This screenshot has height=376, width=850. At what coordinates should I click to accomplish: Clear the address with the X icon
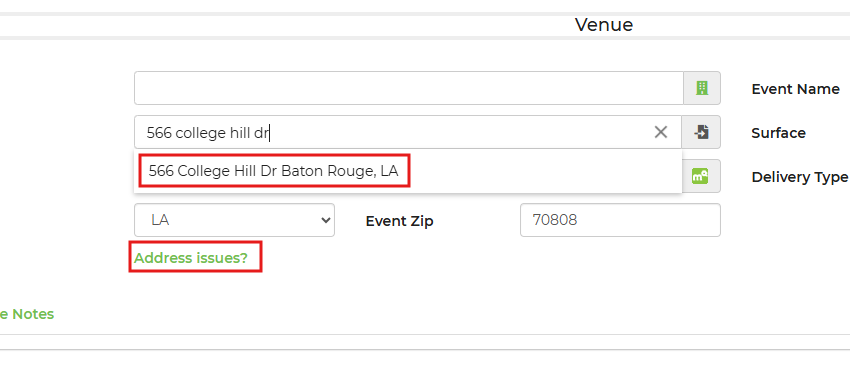(660, 132)
